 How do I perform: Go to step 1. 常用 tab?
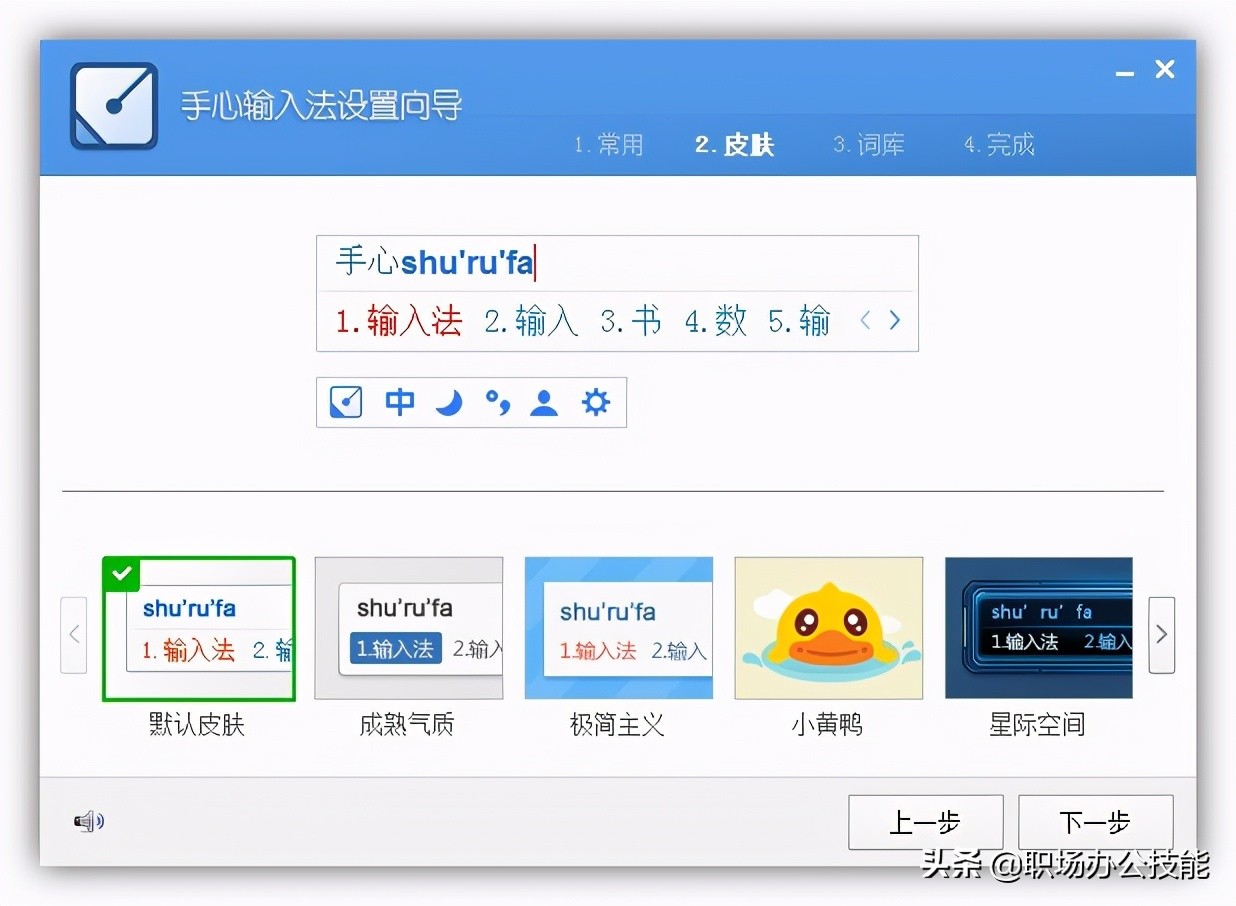click(x=609, y=145)
